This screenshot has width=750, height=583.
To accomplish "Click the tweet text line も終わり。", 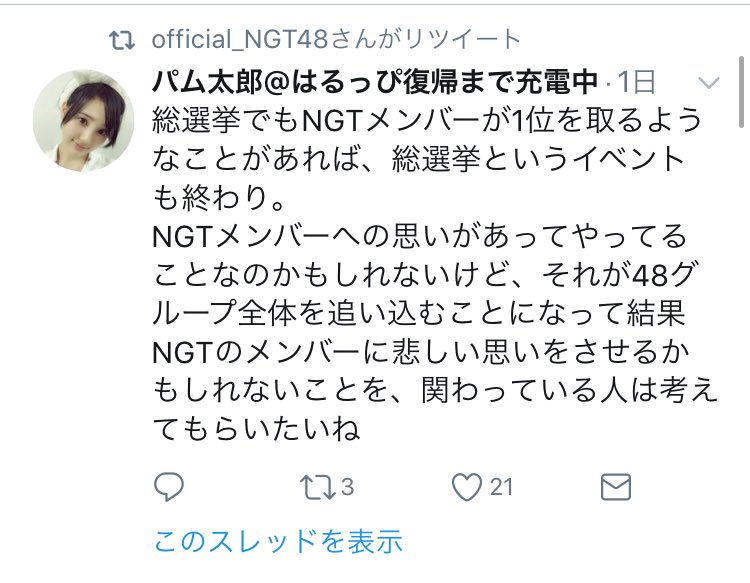I will 220,198.
